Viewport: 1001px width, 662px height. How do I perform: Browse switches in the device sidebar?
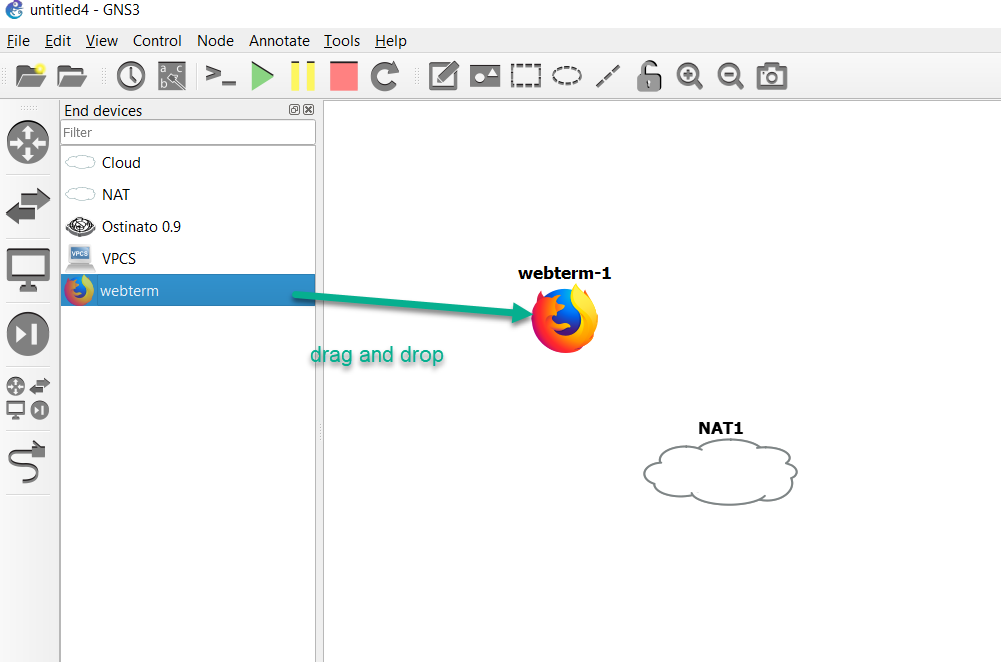(28, 206)
